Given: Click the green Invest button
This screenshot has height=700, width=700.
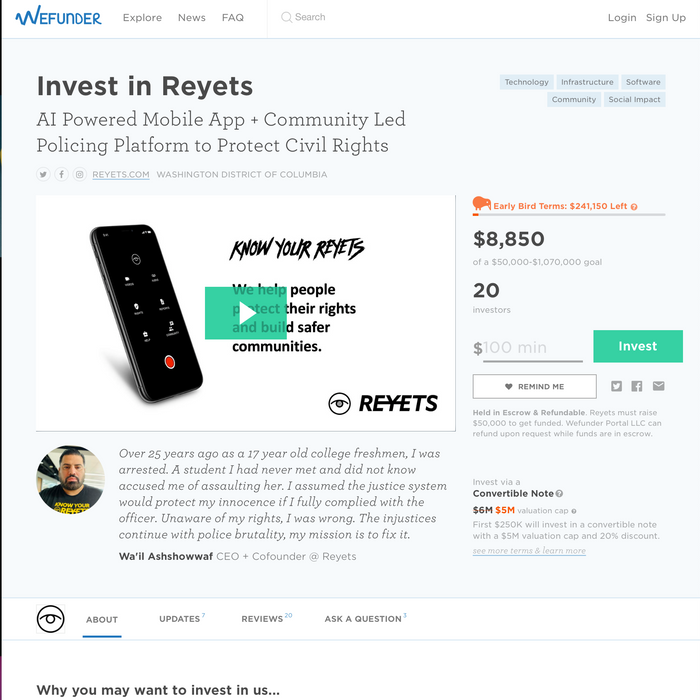Looking at the screenshot, I should [x=638, y=346].
